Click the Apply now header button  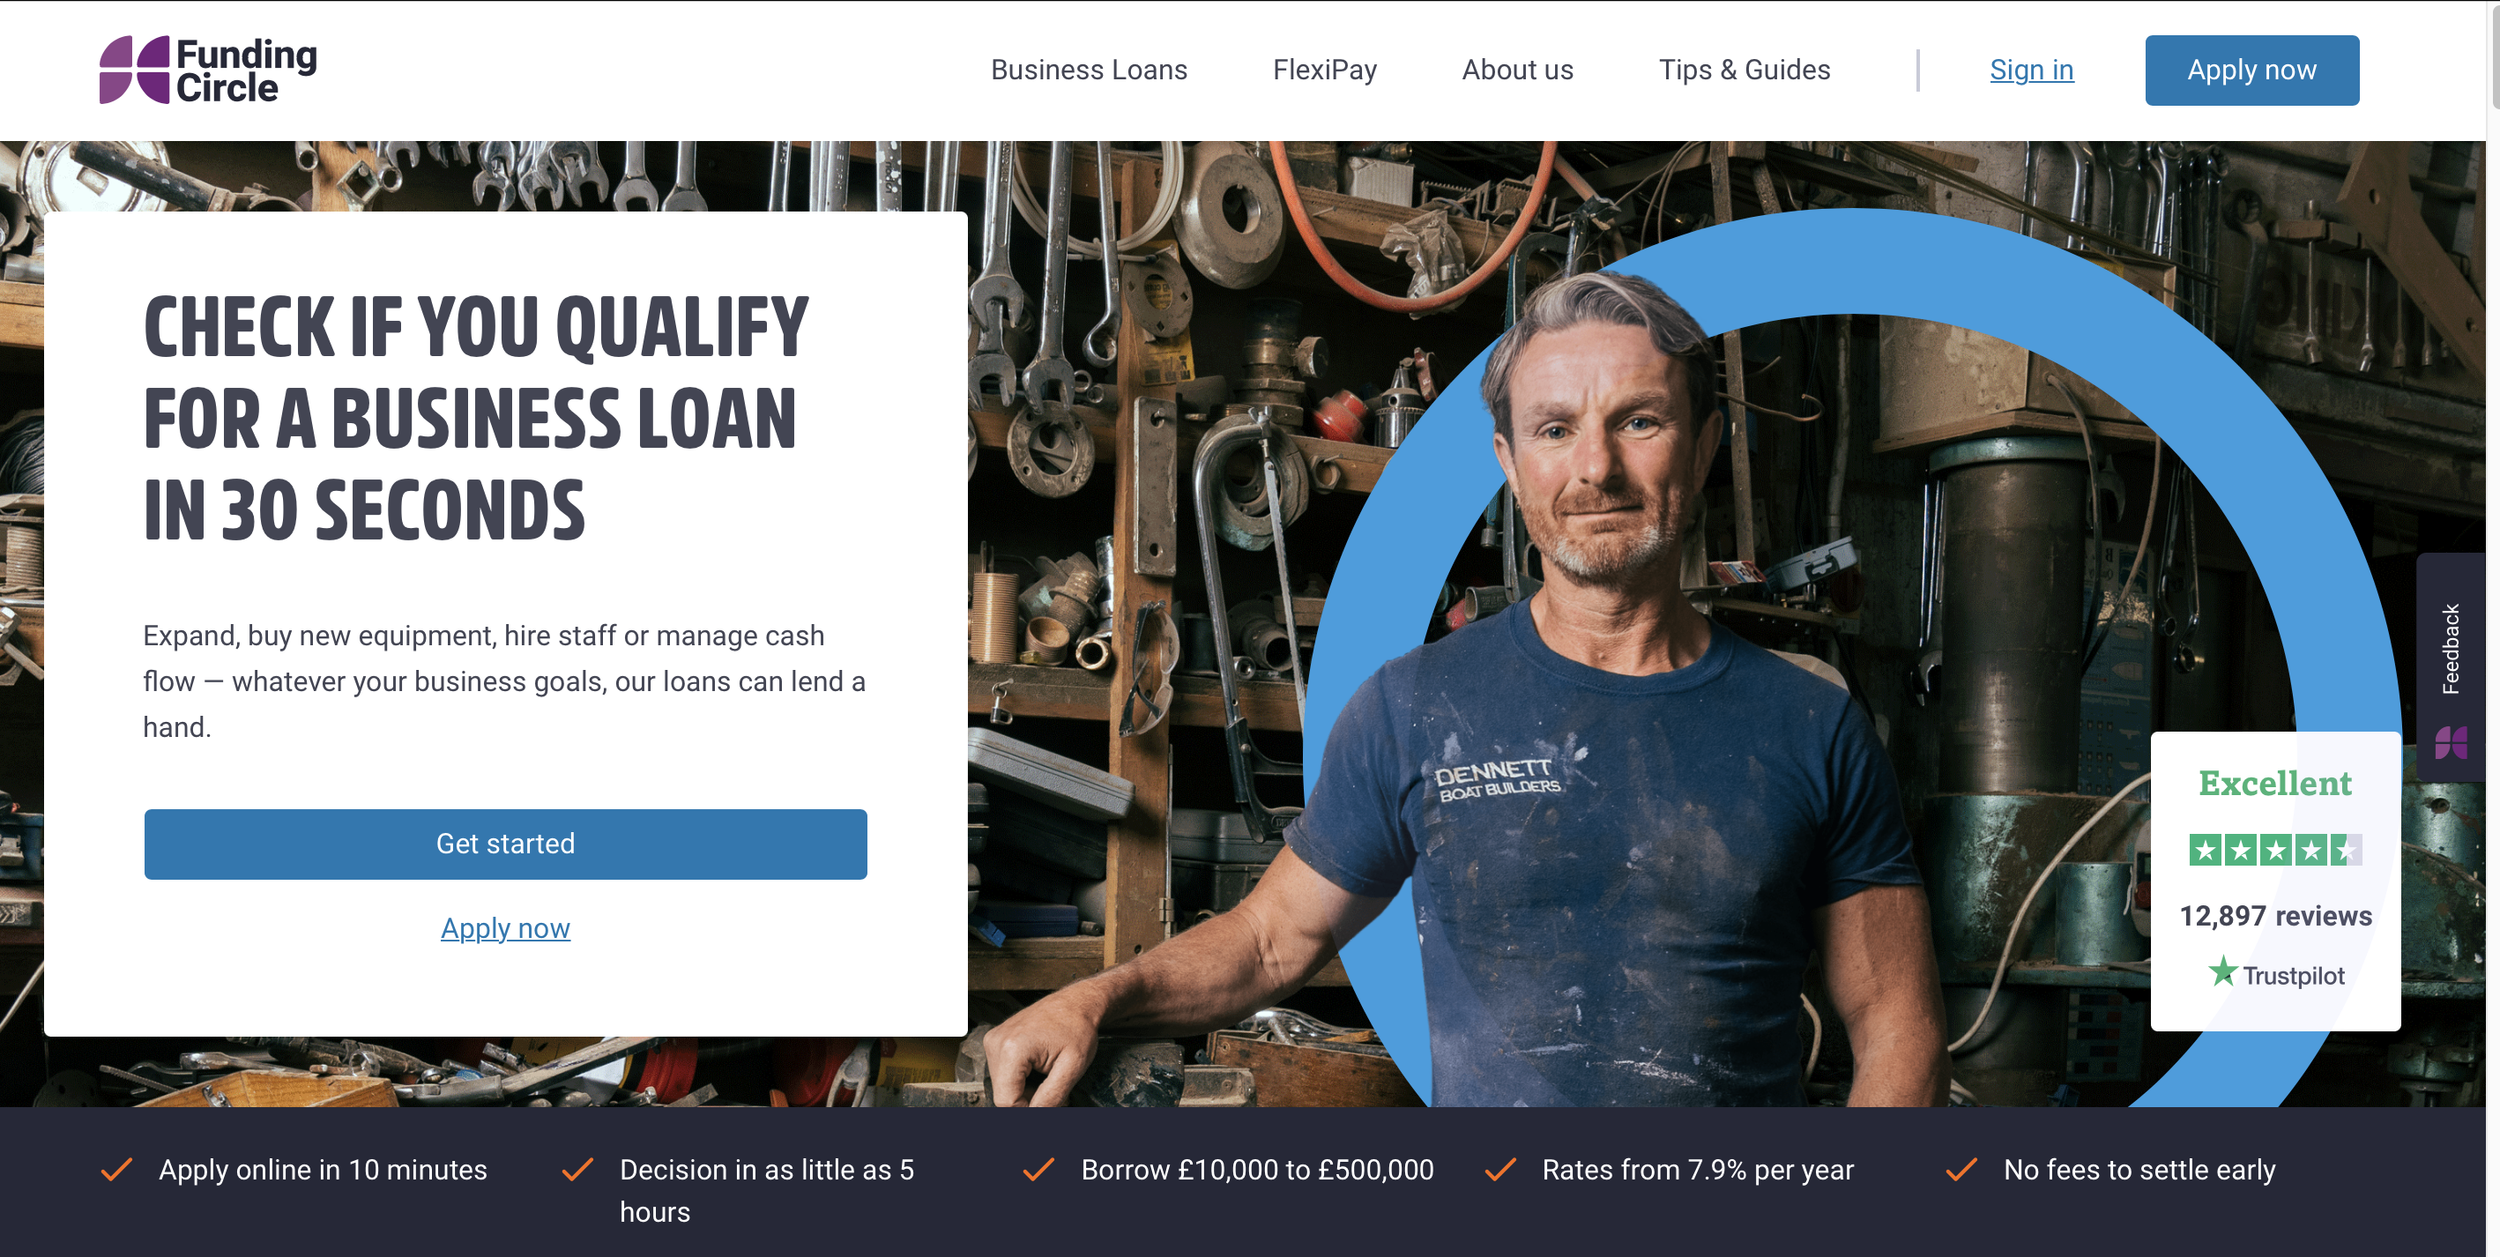click(2251, 70)
